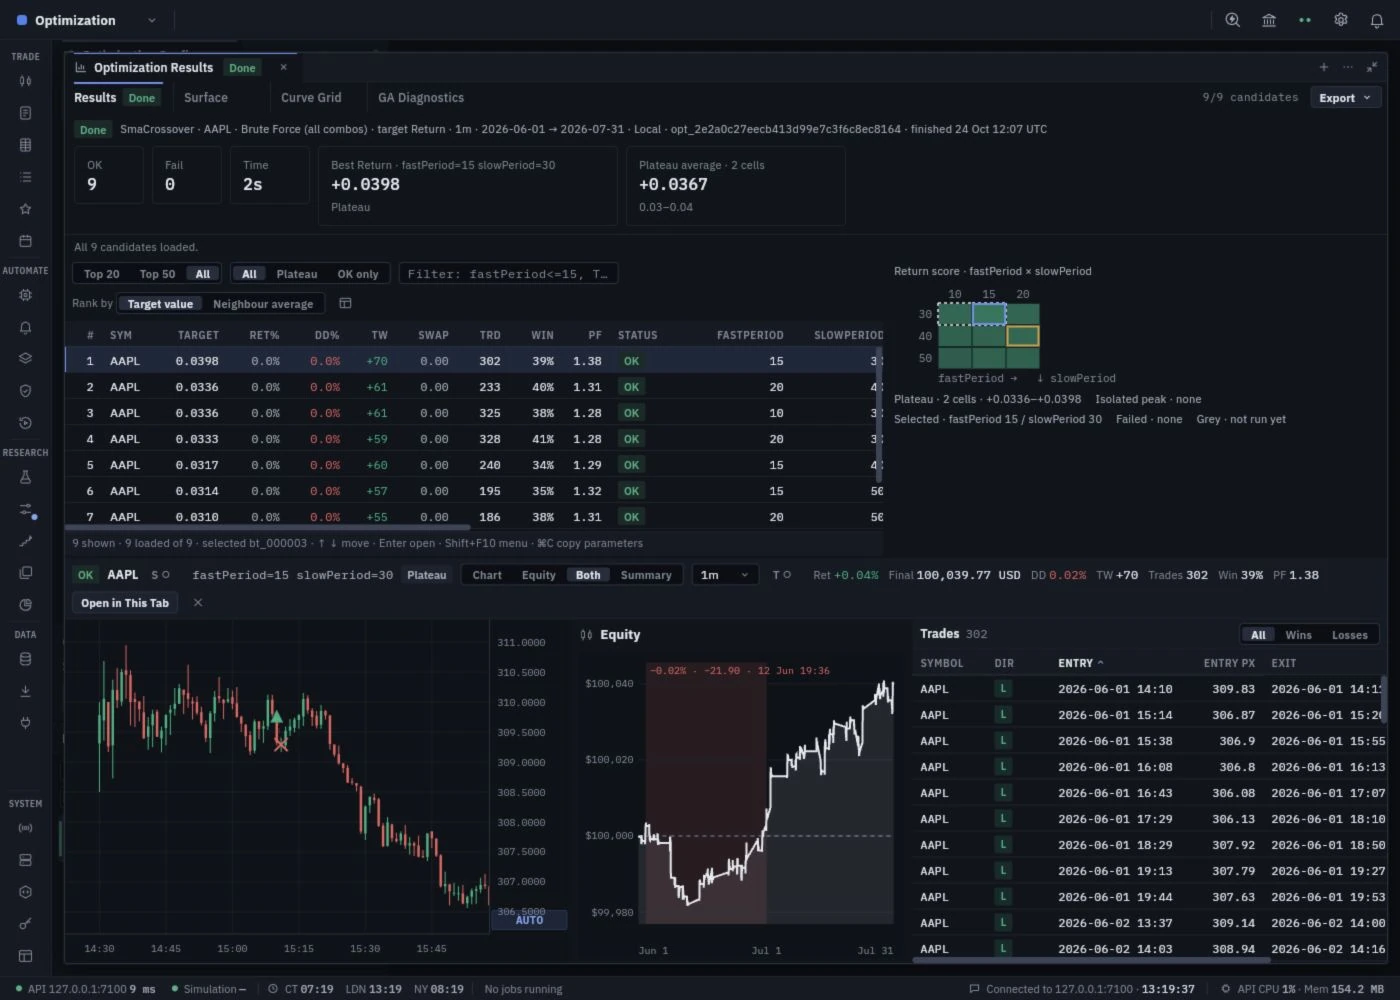Image resolution: width=1400 pixels, height=1000 pixels.
Task: Show only Wins in the Trades panel
Action: (1298, 635)
